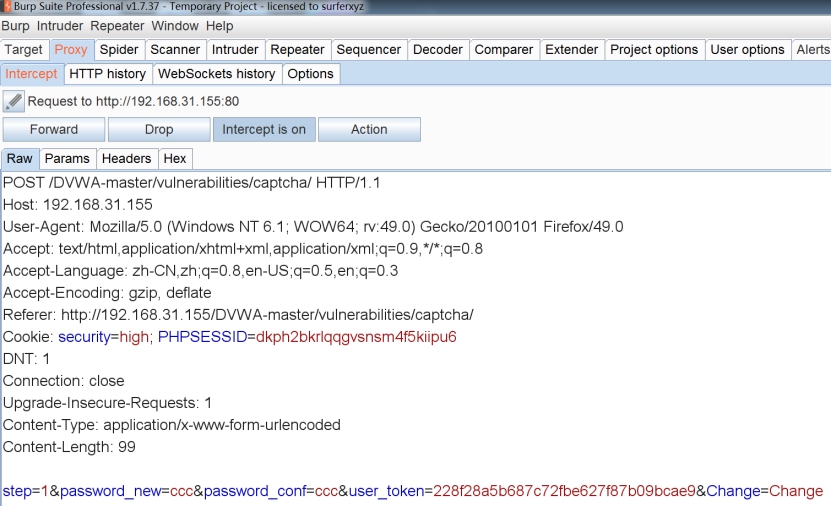This screenshot has width=831, height=506.
Task: Switch to the Headers view tab
Action: coord(126,158)
